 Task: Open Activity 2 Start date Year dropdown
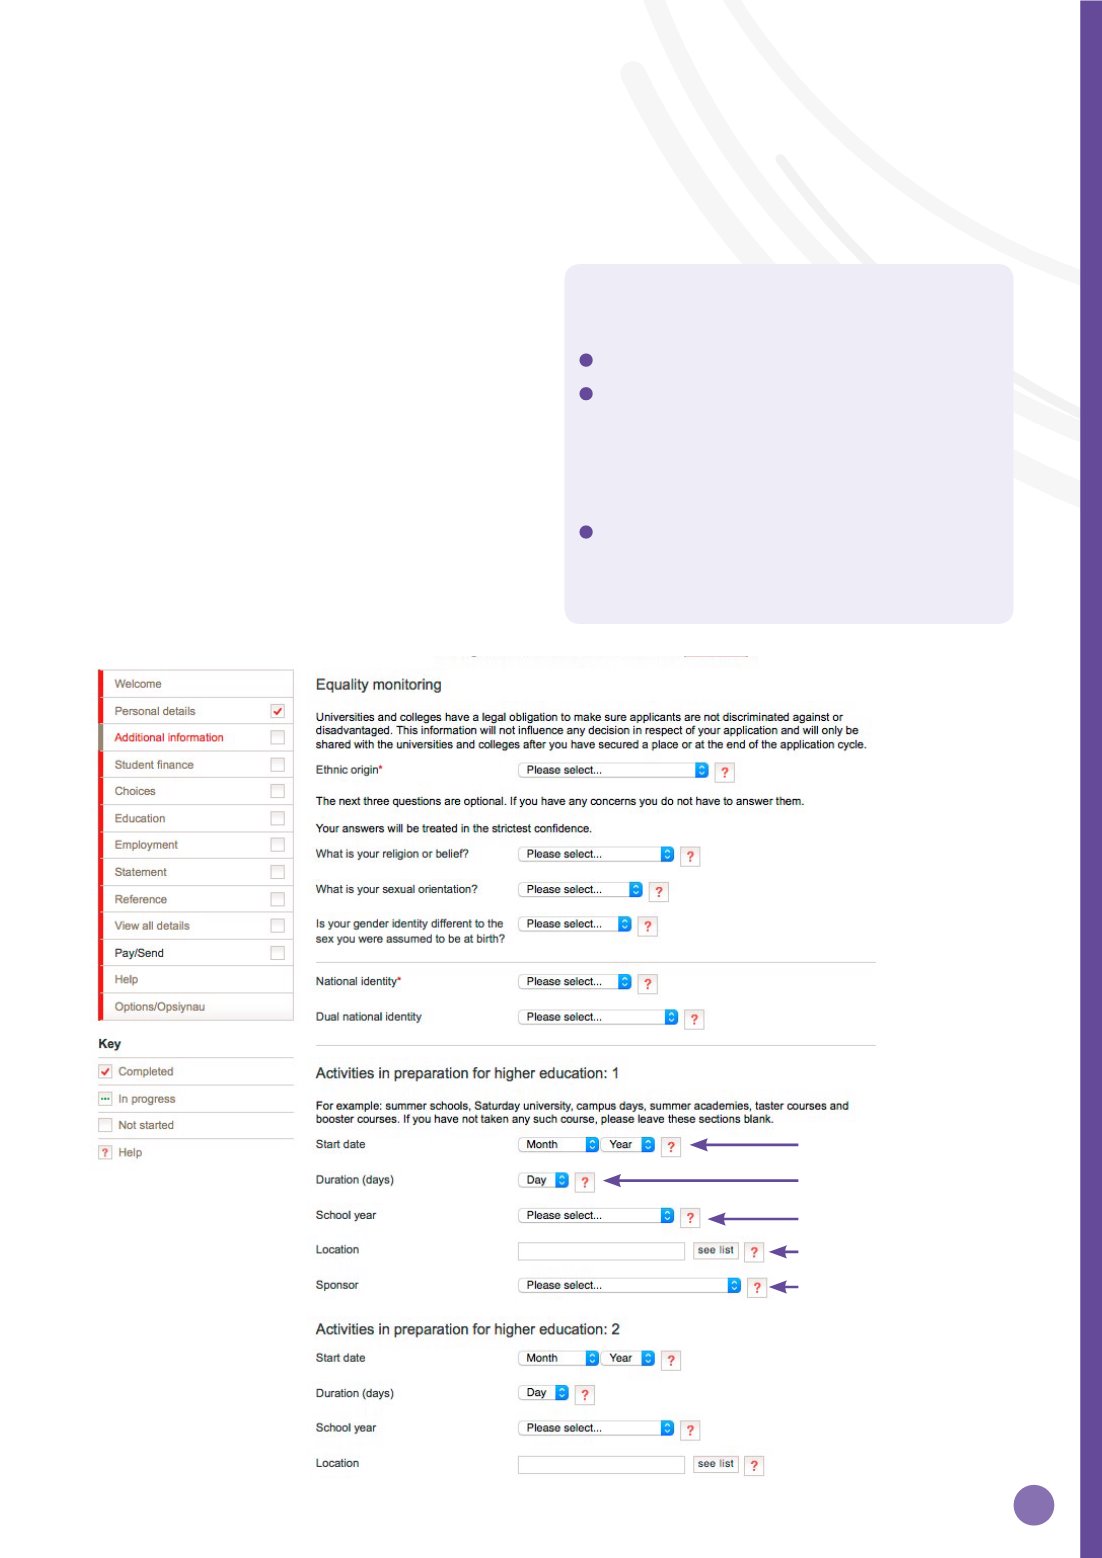coord(628,1358)
